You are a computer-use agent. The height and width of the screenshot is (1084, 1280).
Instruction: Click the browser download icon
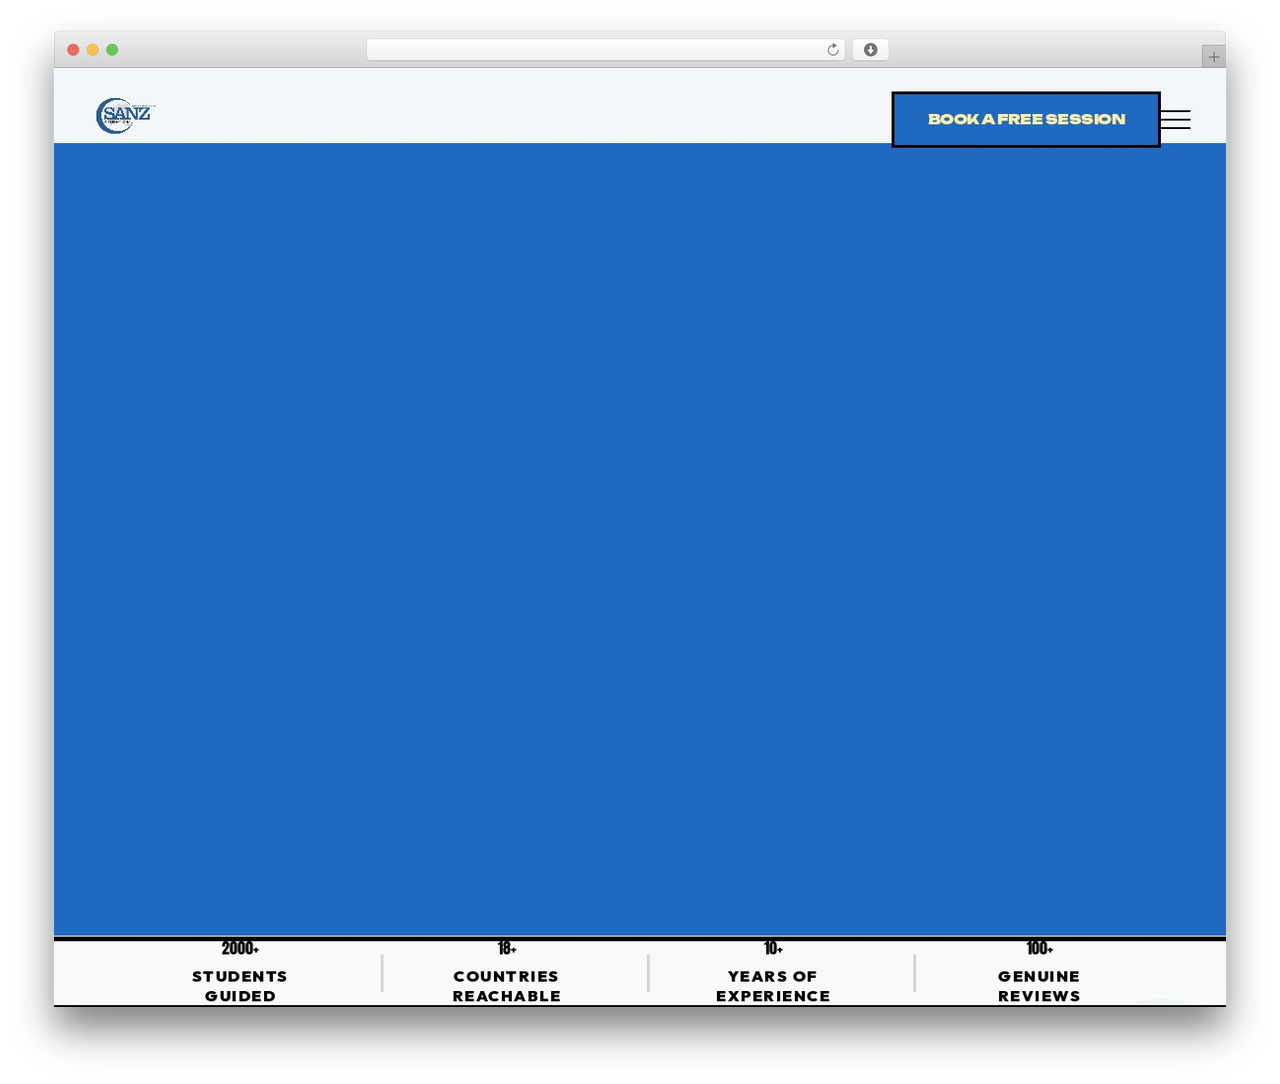point(870,50)
